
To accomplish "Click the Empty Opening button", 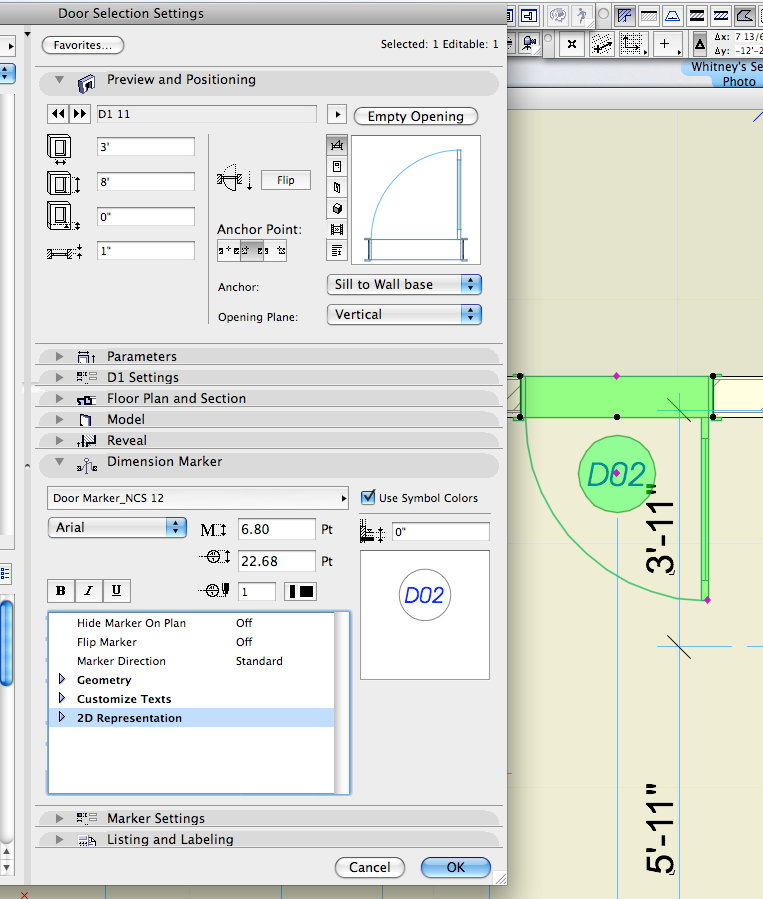I will (415, 116).
